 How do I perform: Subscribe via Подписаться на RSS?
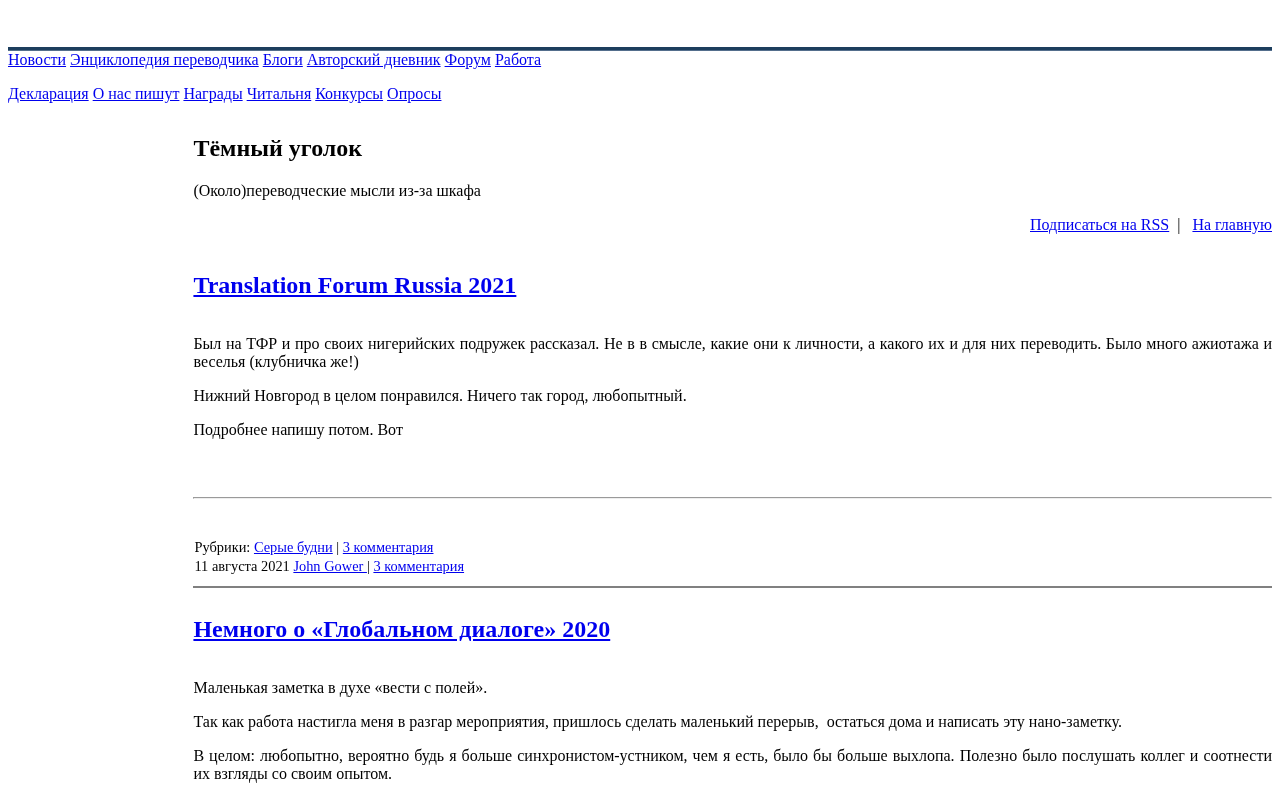[1099, 225]
